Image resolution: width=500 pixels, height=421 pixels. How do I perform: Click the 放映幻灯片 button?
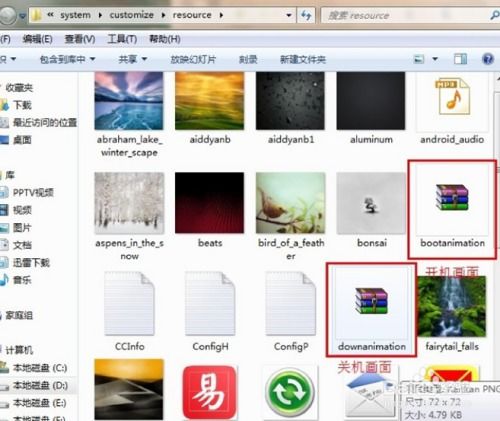tap(193, 60)
